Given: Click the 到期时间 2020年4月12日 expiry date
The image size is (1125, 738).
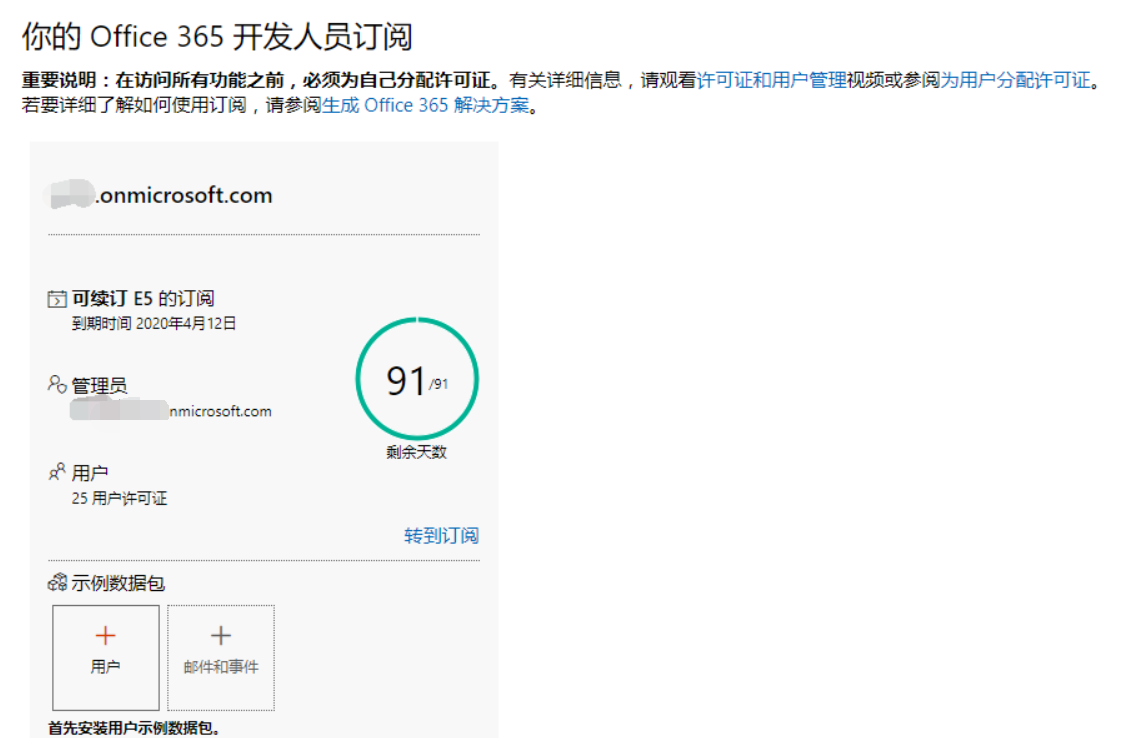Looking at the screenshot, I should click(154, 323).
